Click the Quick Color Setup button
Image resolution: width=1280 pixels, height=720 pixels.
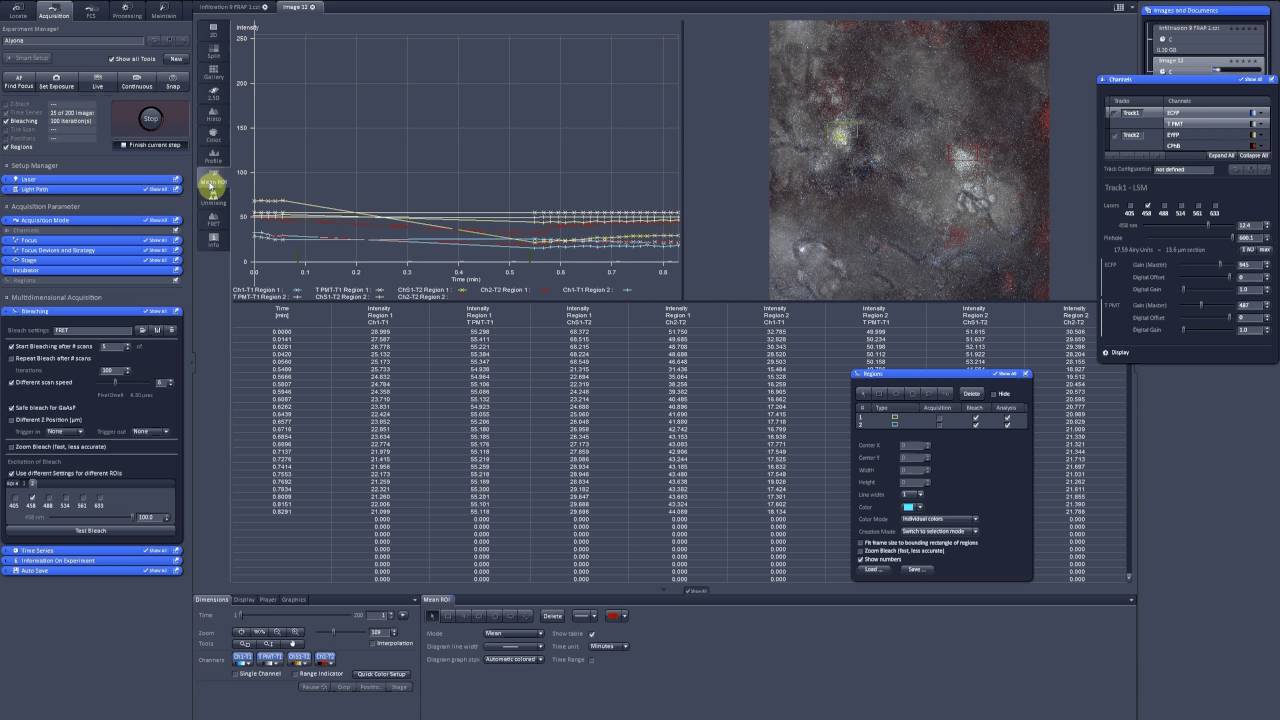tap(381, 674)
